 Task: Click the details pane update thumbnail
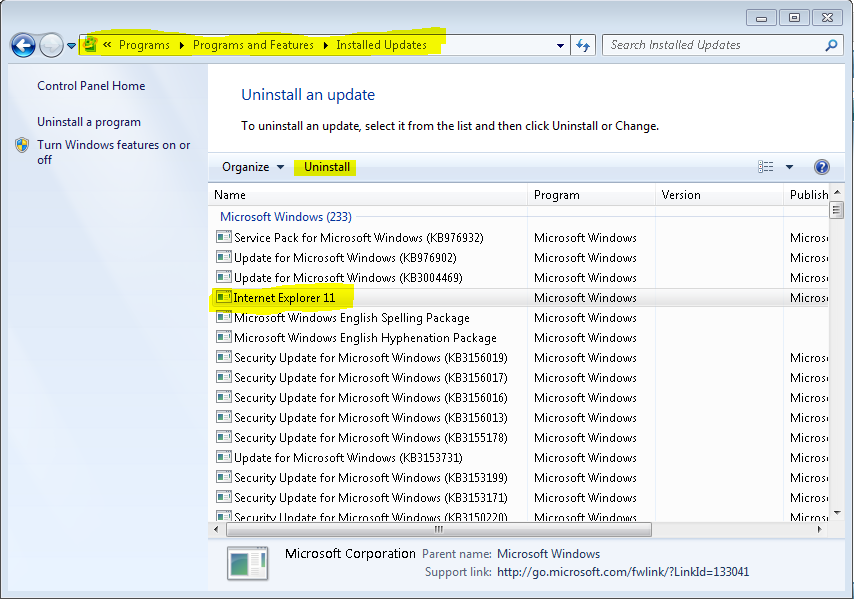point(248,563)
